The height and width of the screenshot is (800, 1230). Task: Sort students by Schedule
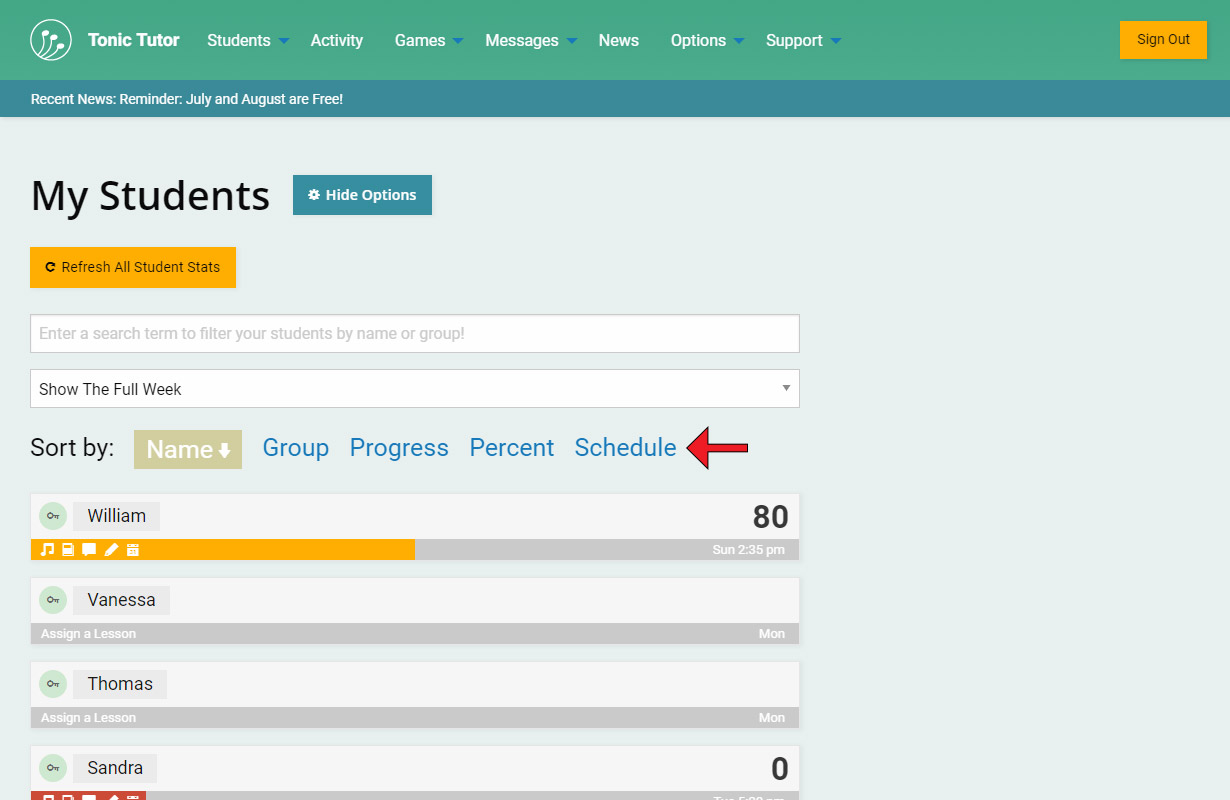tap(625, 448)
